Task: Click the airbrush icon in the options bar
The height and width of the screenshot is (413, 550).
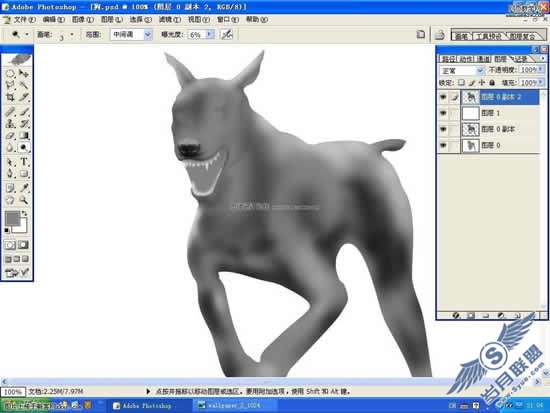Action: coord(227,34)
